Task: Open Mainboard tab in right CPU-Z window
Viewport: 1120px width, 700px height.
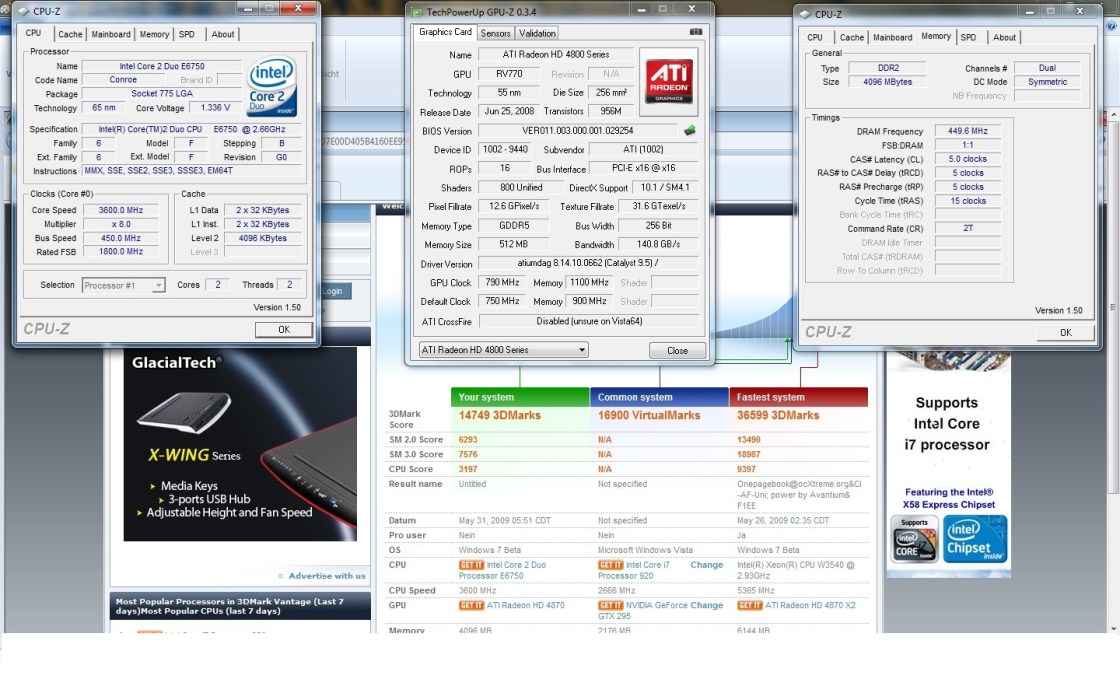Action: click(892, 37)
